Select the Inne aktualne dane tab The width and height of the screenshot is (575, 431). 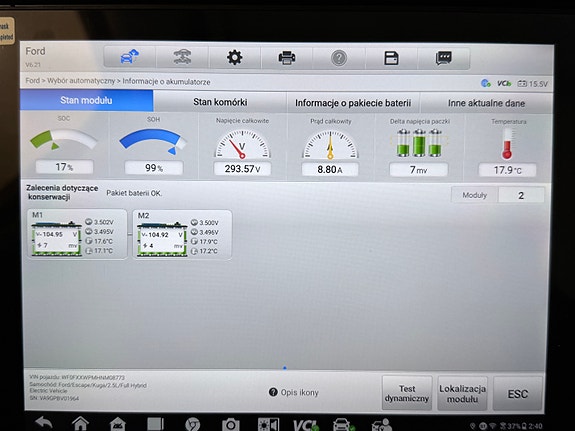coord(486,103)
